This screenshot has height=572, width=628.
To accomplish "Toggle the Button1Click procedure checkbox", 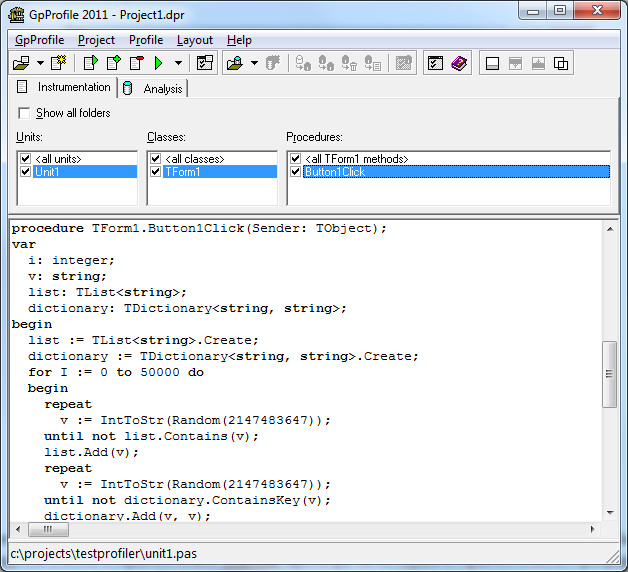I will coord(295,172).
